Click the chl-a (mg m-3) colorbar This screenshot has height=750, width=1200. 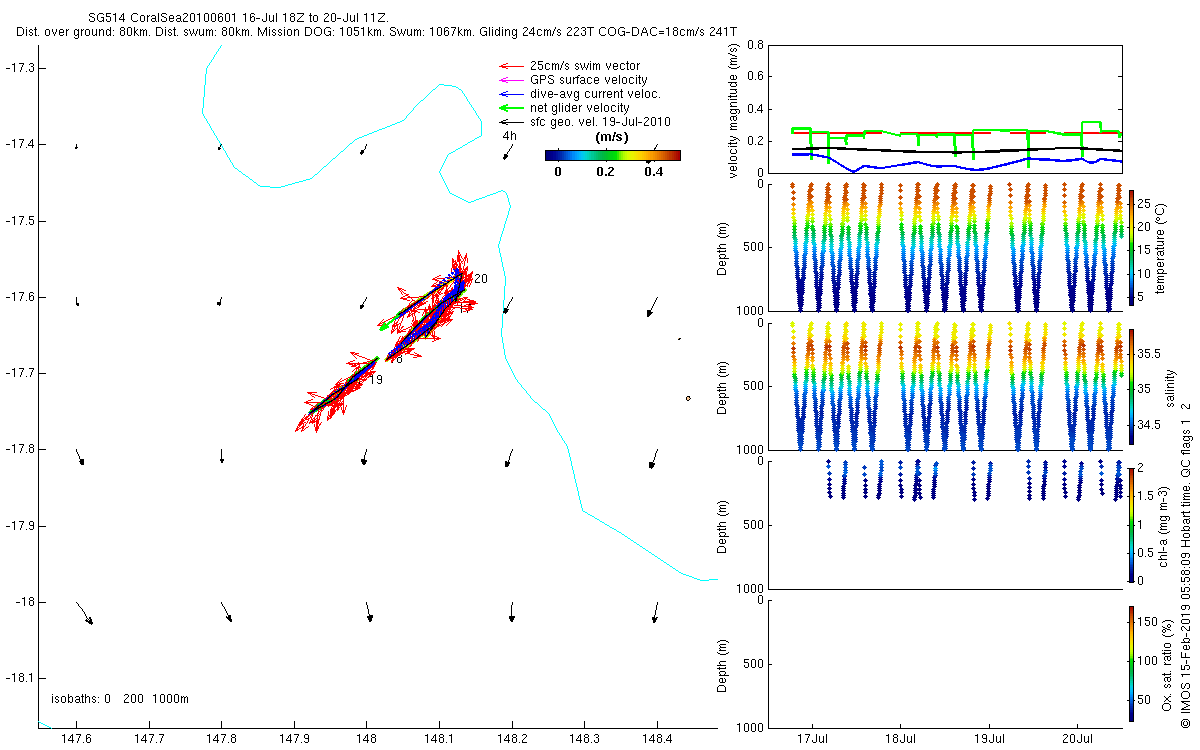[1131, 523]
